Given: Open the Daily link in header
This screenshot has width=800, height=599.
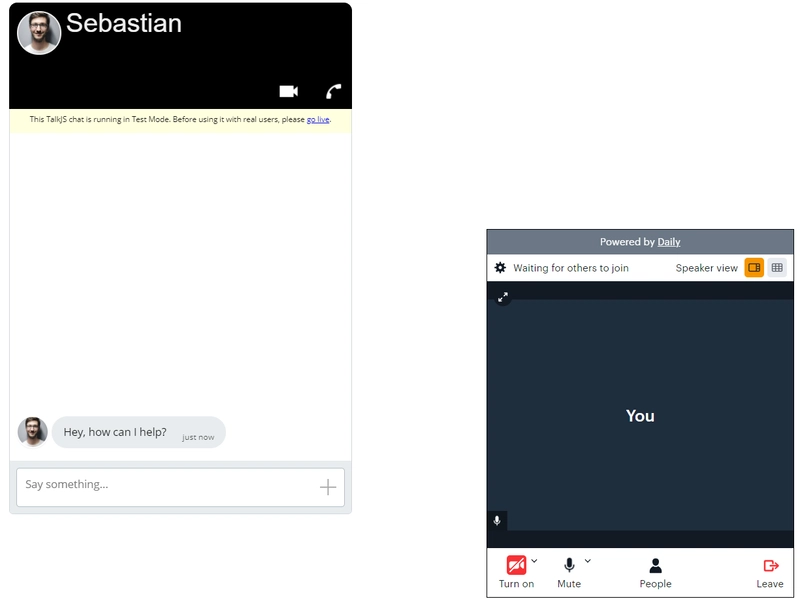Looking at the screenshot, I should click(x=668, y=242).
